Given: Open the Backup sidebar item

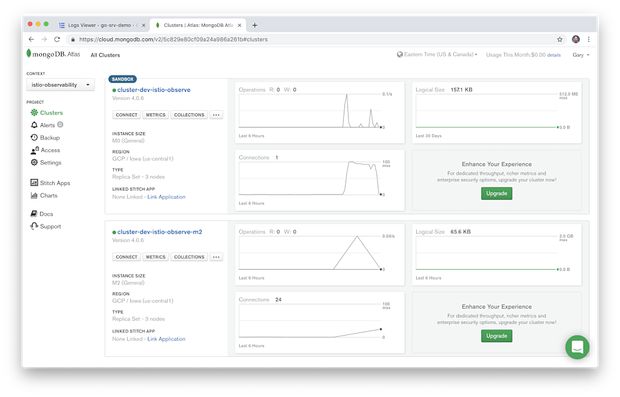Looking at the screenshot, I should coord(45,138).
